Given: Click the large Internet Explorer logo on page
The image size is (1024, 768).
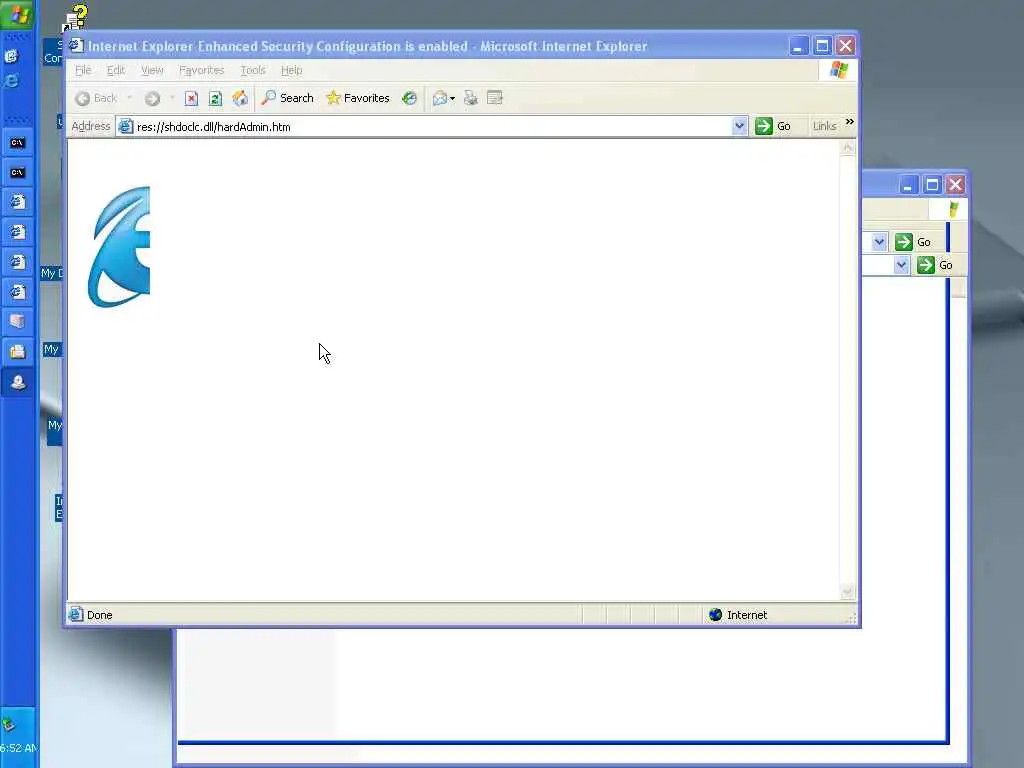Looking at the screenshot, I should 119,247.
